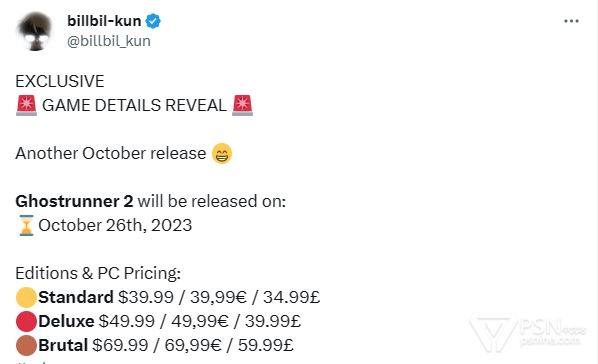Click the right red siren emoji

(x=243, y=105)
